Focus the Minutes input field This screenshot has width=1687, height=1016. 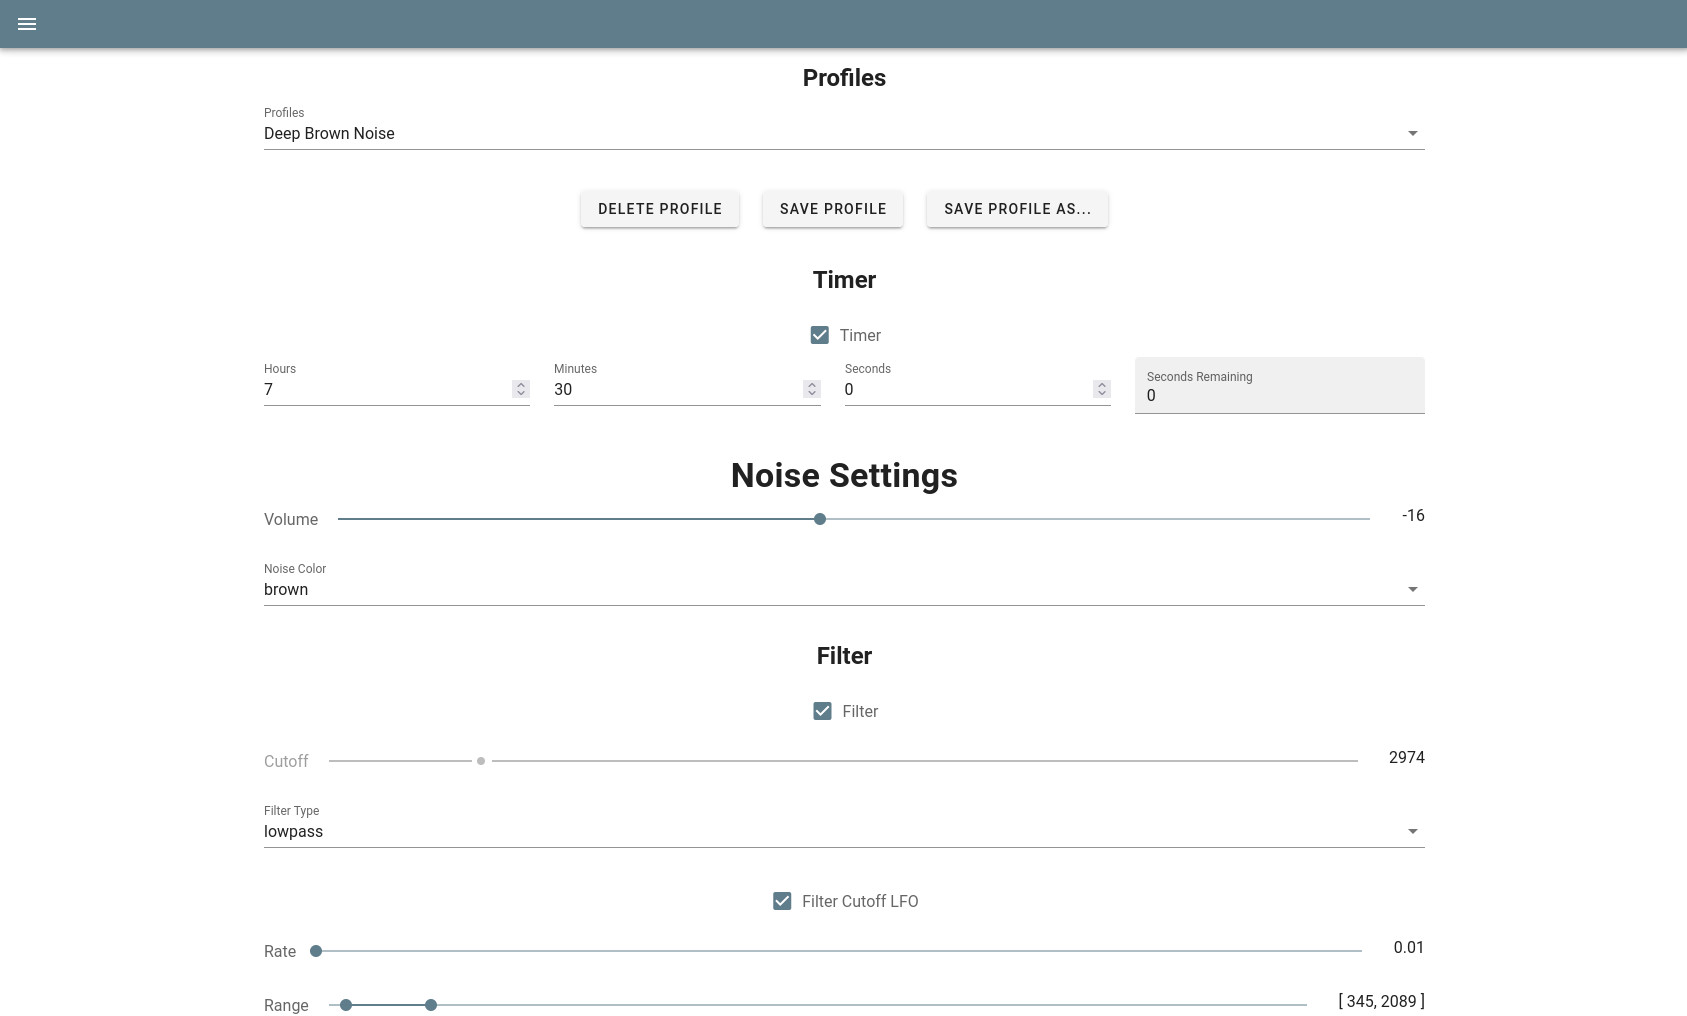[x=675, y=390]
